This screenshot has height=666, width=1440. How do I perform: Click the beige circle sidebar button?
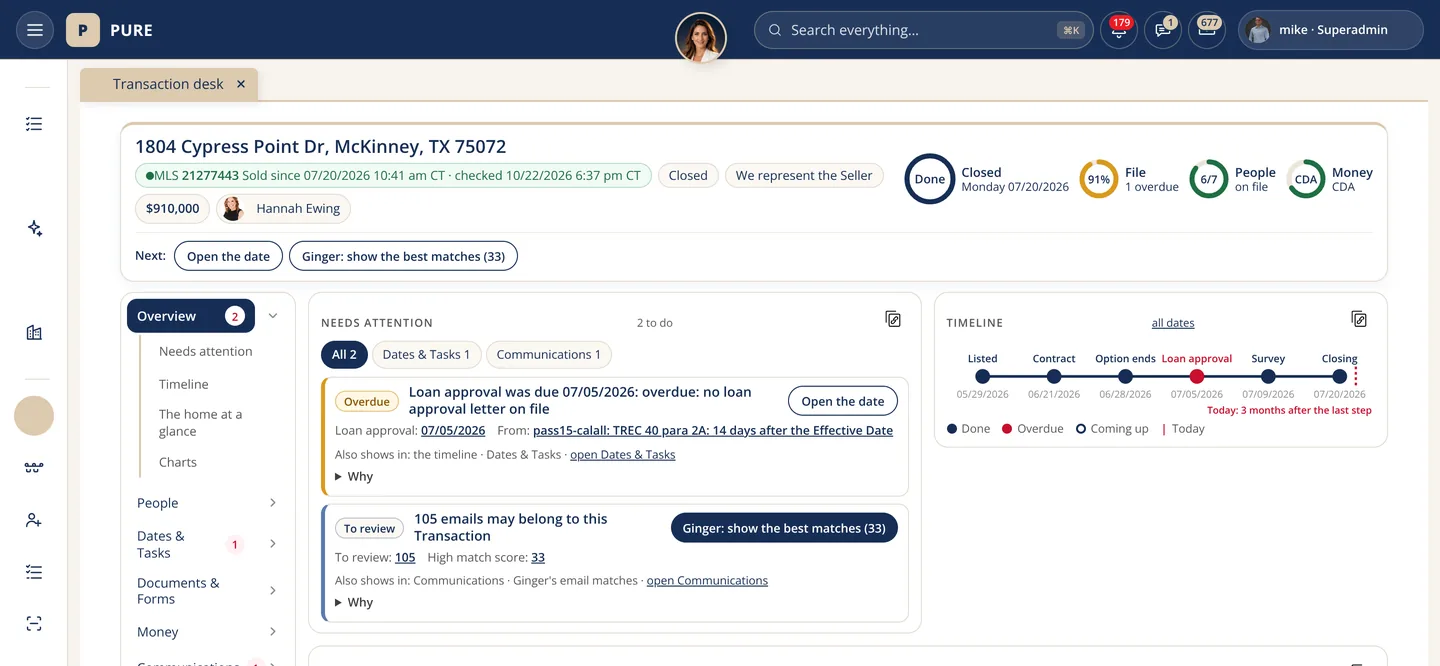[34, 415]
